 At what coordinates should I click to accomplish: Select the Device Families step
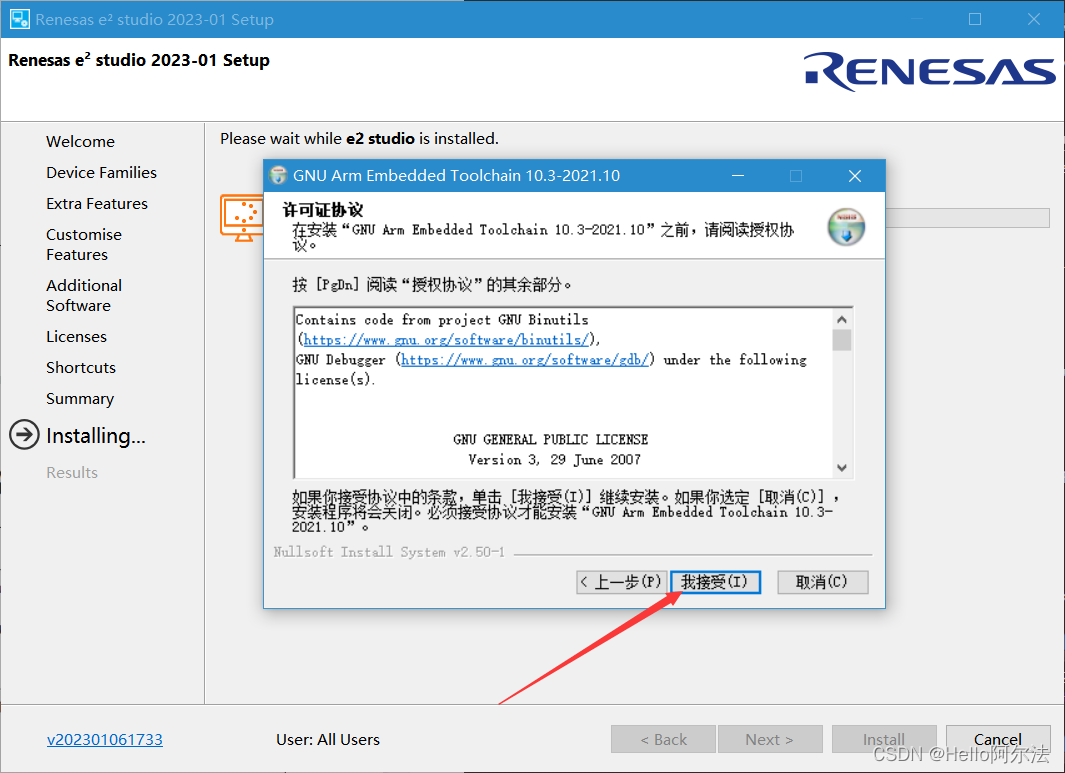tap(101, 173)
